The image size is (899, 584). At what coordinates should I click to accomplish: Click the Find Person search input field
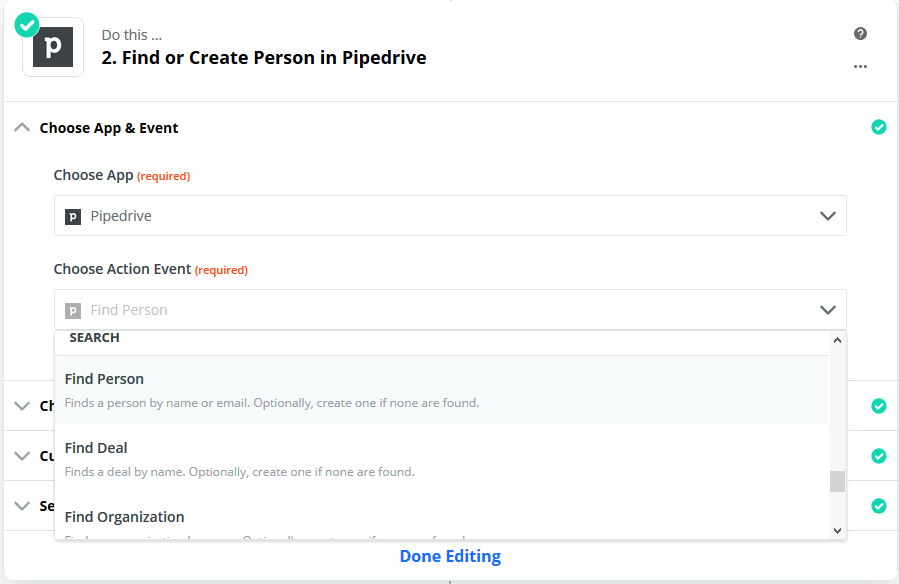coord(450,310)
